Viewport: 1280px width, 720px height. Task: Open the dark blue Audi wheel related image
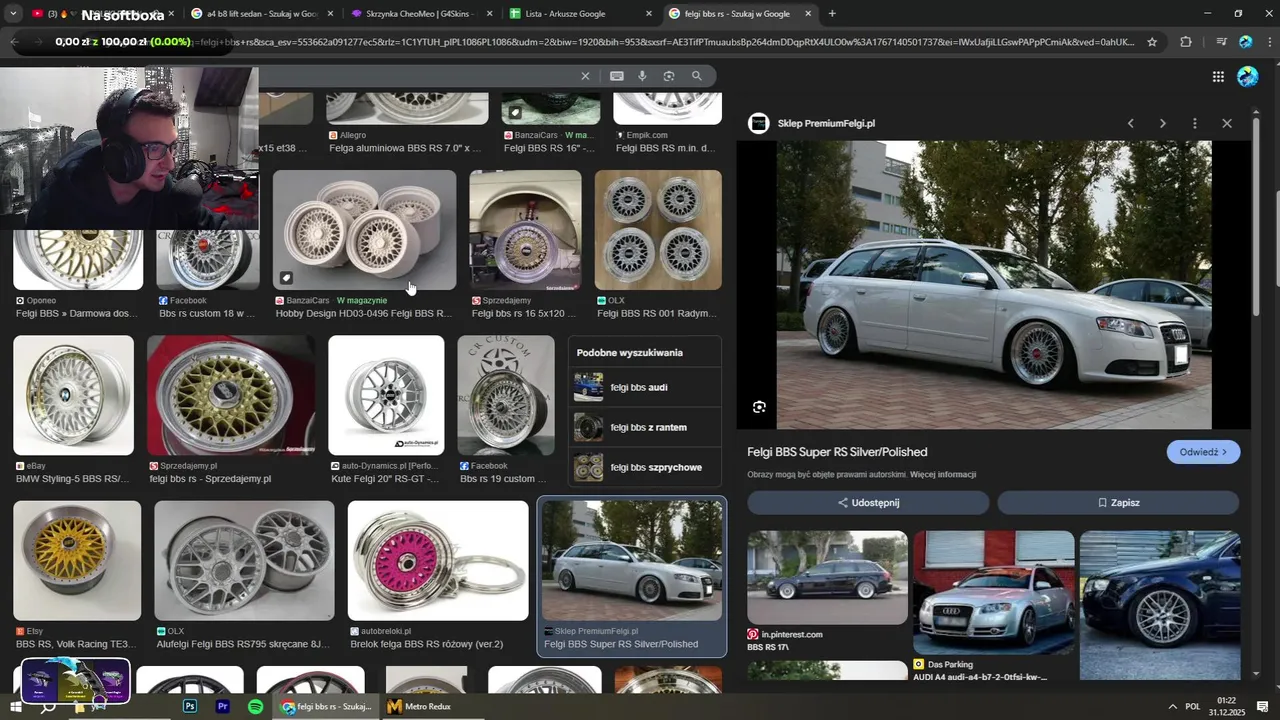pos(1160,605)
